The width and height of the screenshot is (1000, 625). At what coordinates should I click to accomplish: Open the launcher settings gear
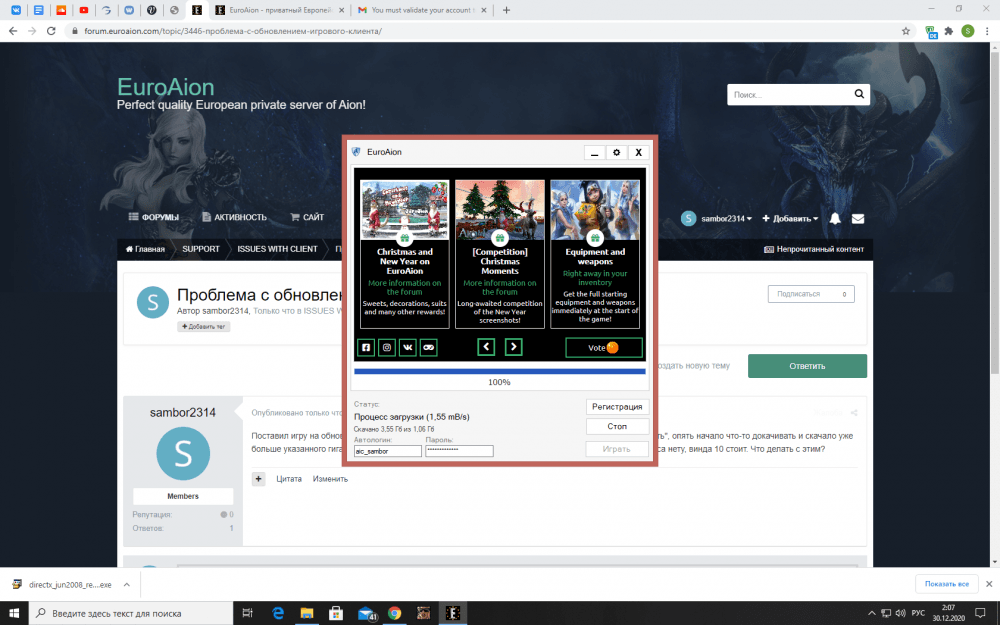[616, 153]
